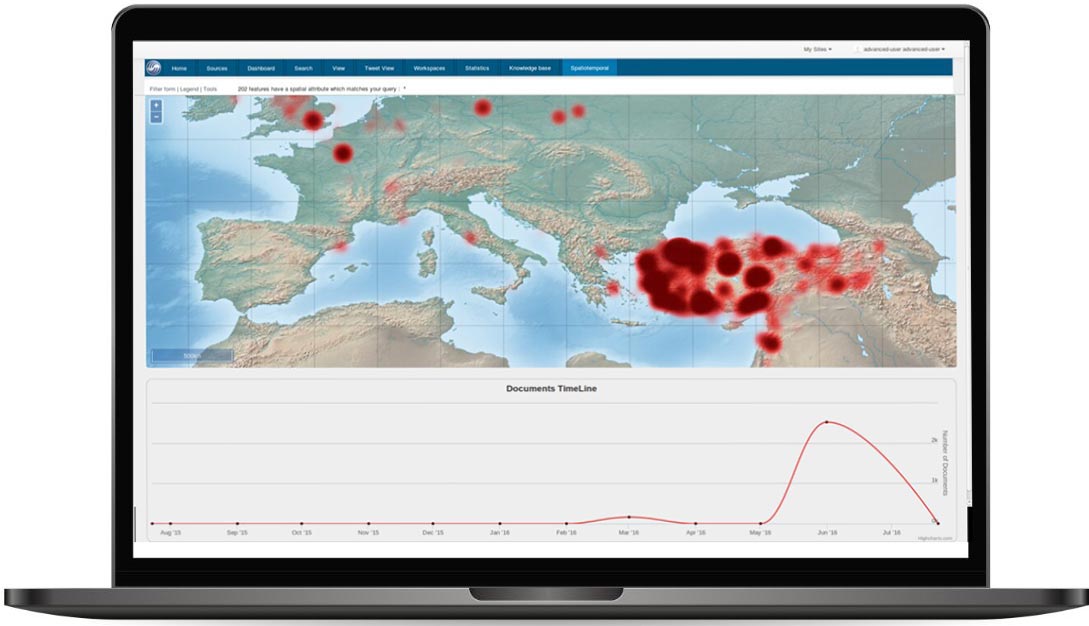Click the application logo icon in navbar
The height and width of the screenshot is (626, 1089).
[x=154, y=68]
